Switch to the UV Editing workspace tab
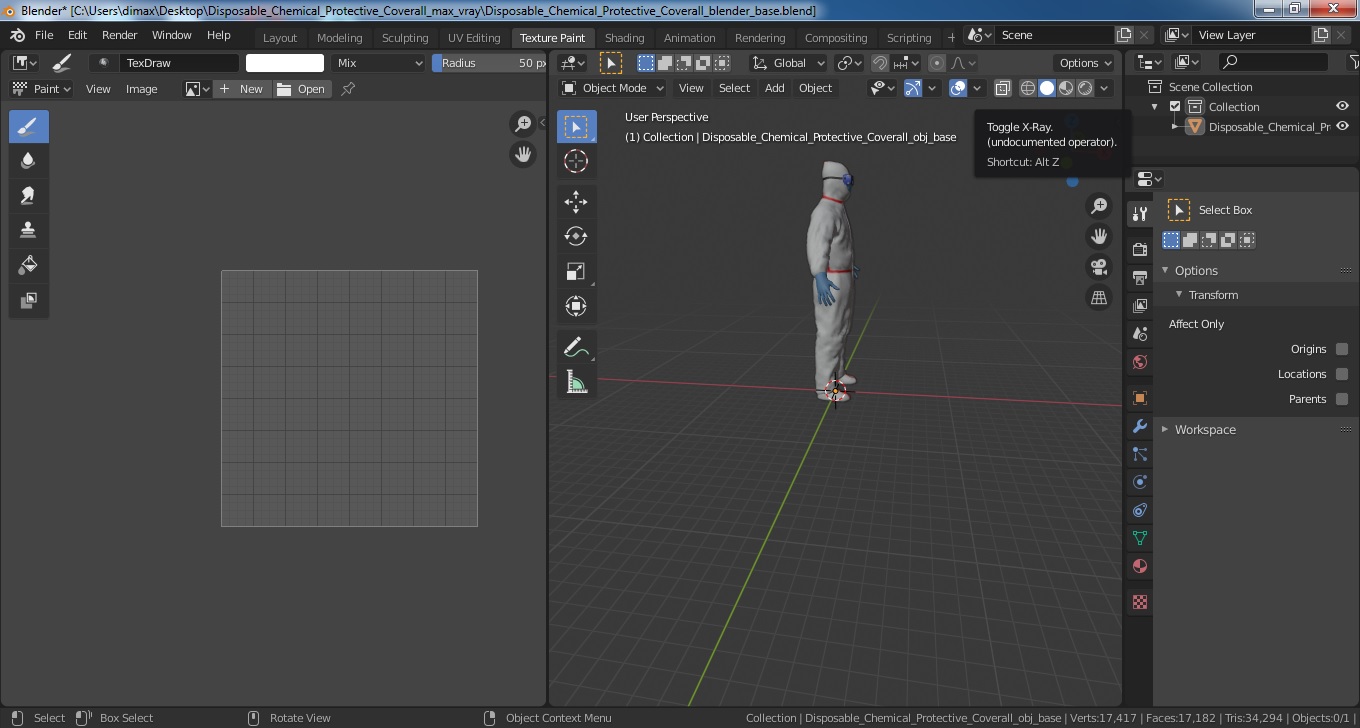 (474, 38)
